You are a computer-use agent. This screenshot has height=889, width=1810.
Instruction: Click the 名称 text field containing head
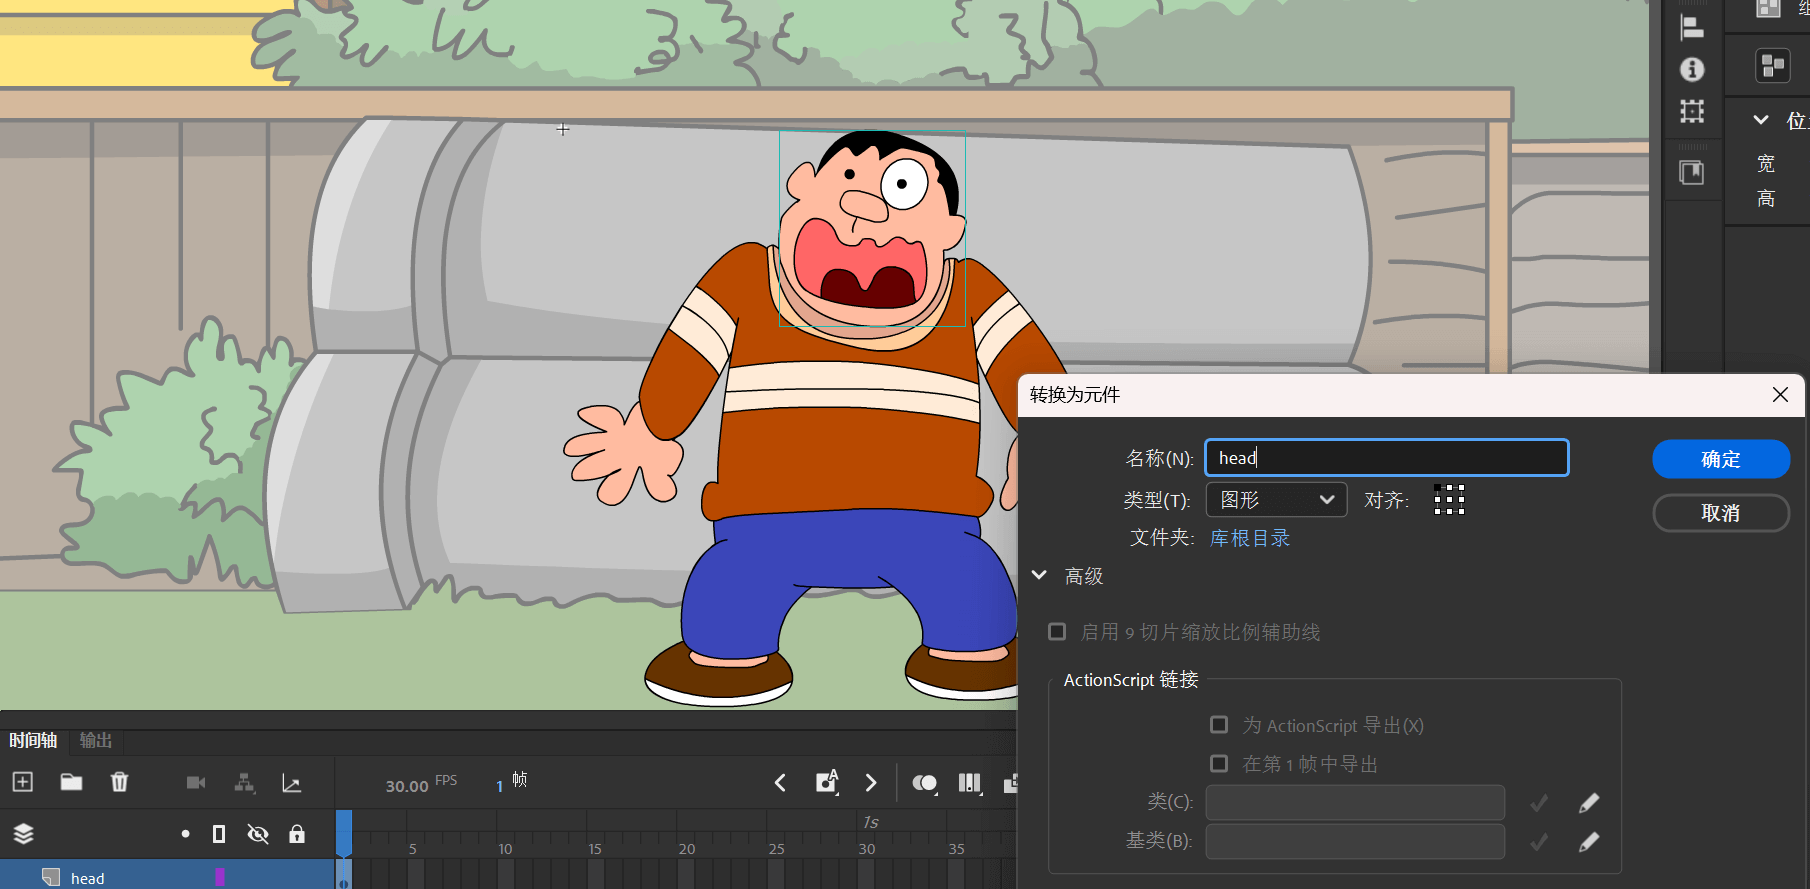[x=1387, y=458]
